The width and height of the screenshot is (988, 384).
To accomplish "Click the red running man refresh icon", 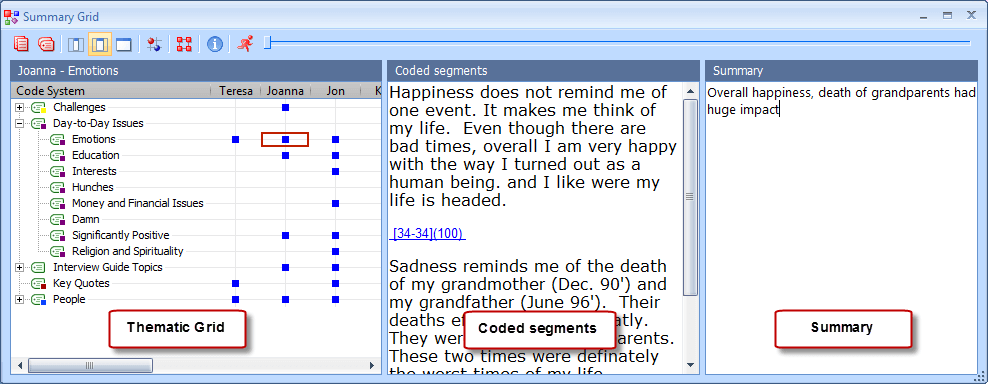I will tap(245, 44).
